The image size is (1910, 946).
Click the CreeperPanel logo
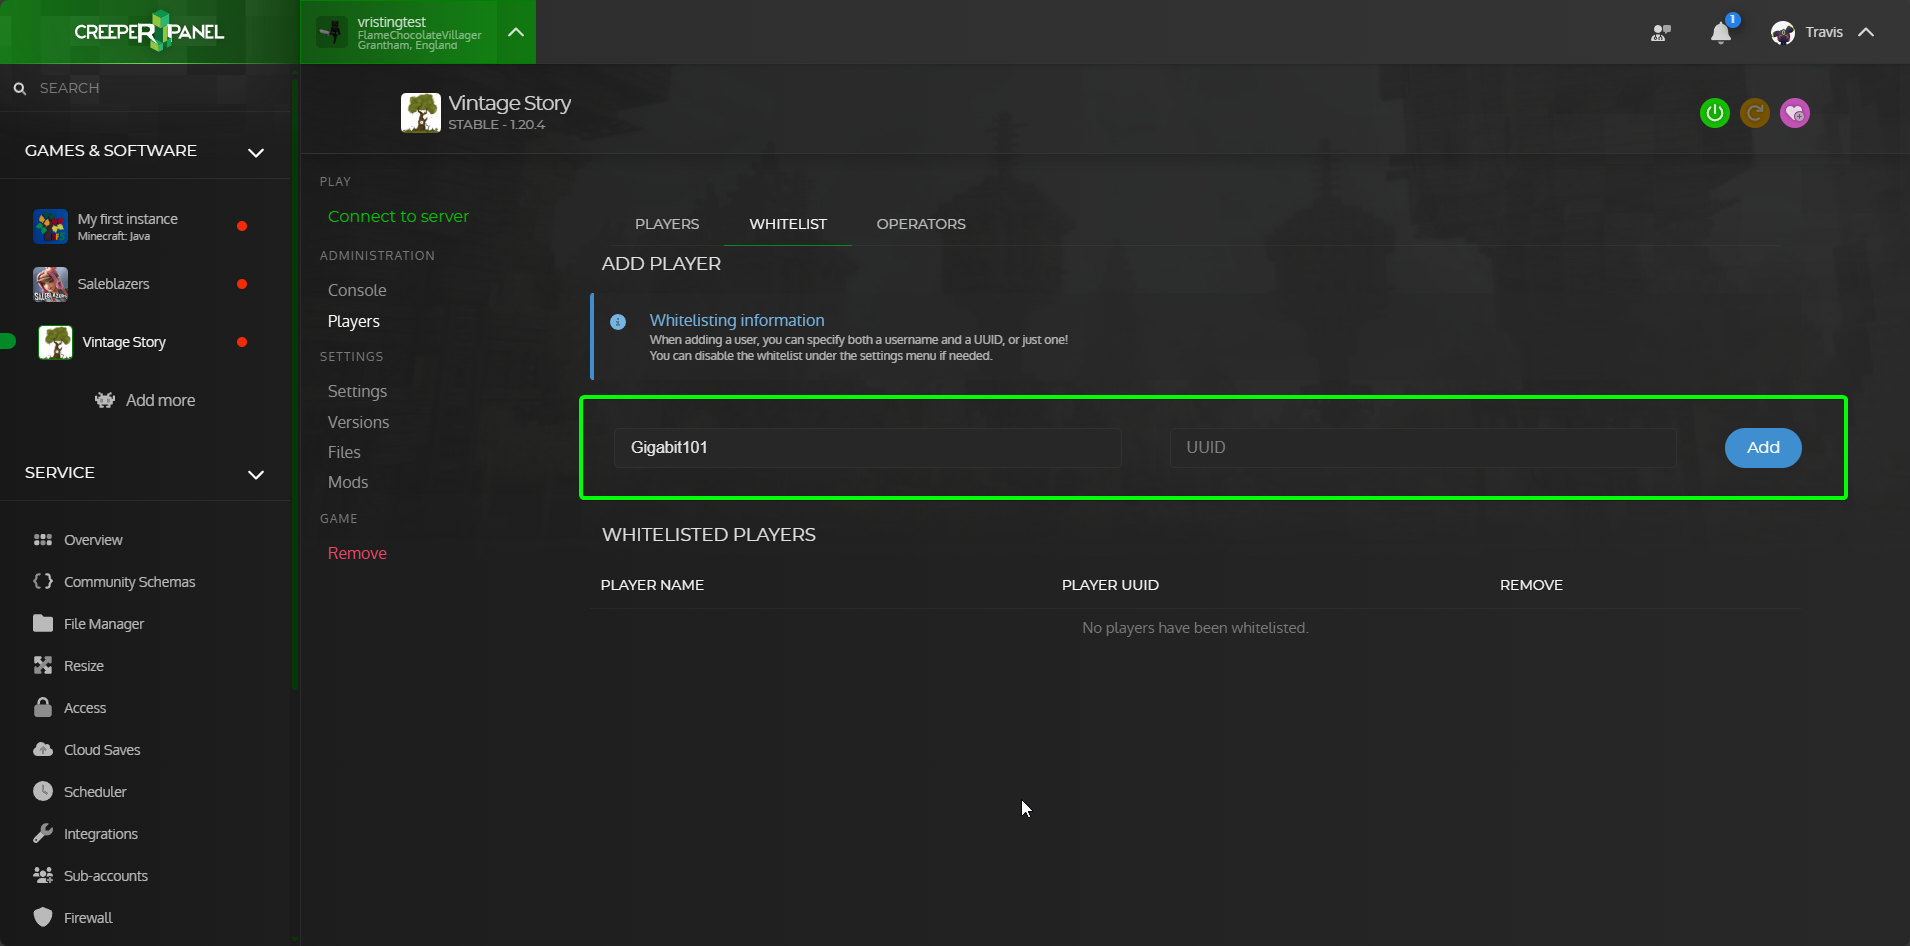click(149, 32)
